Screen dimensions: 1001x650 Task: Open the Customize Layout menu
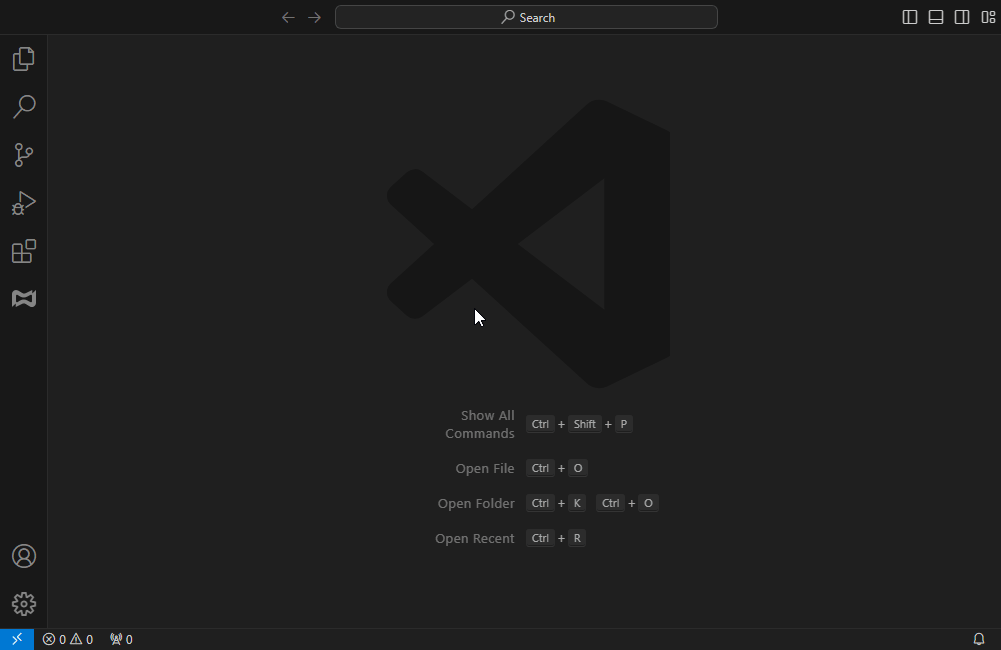988,17
